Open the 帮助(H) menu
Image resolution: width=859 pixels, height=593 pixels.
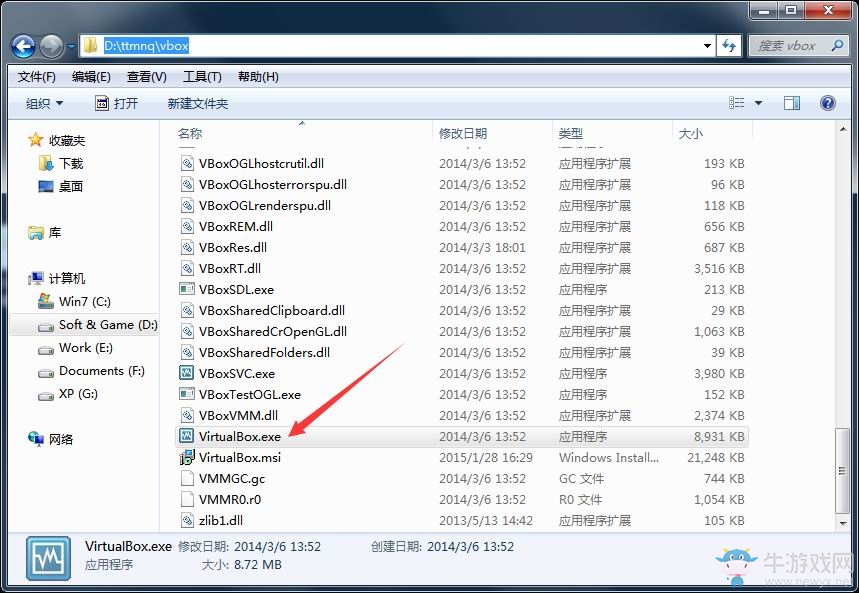coord(258,77)
